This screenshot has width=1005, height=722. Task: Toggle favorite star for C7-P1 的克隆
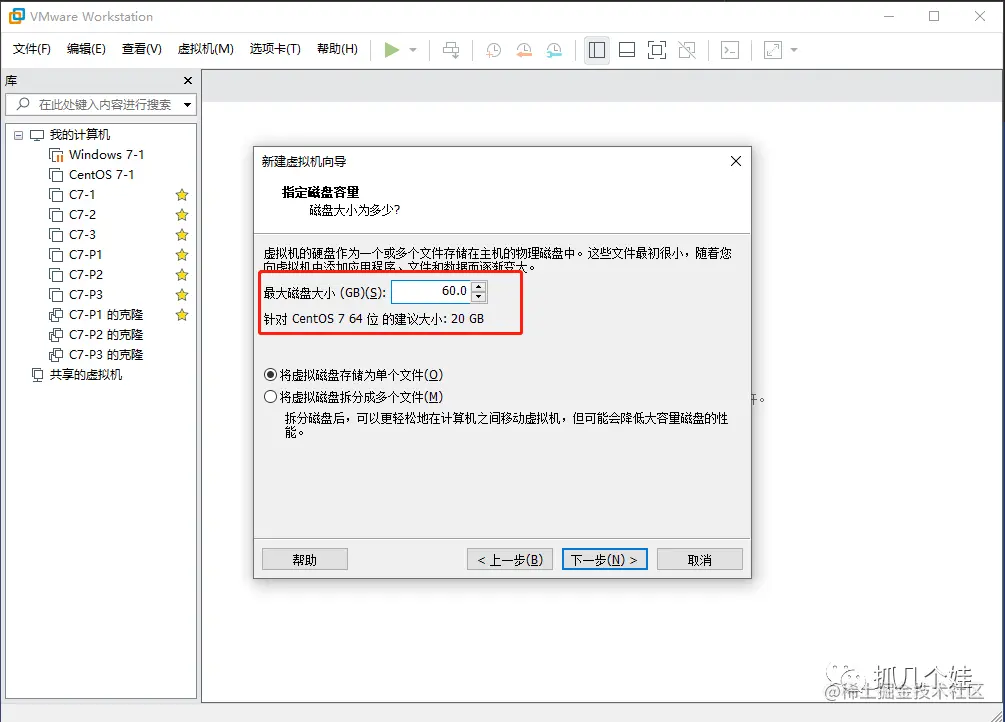click(182, 314)
